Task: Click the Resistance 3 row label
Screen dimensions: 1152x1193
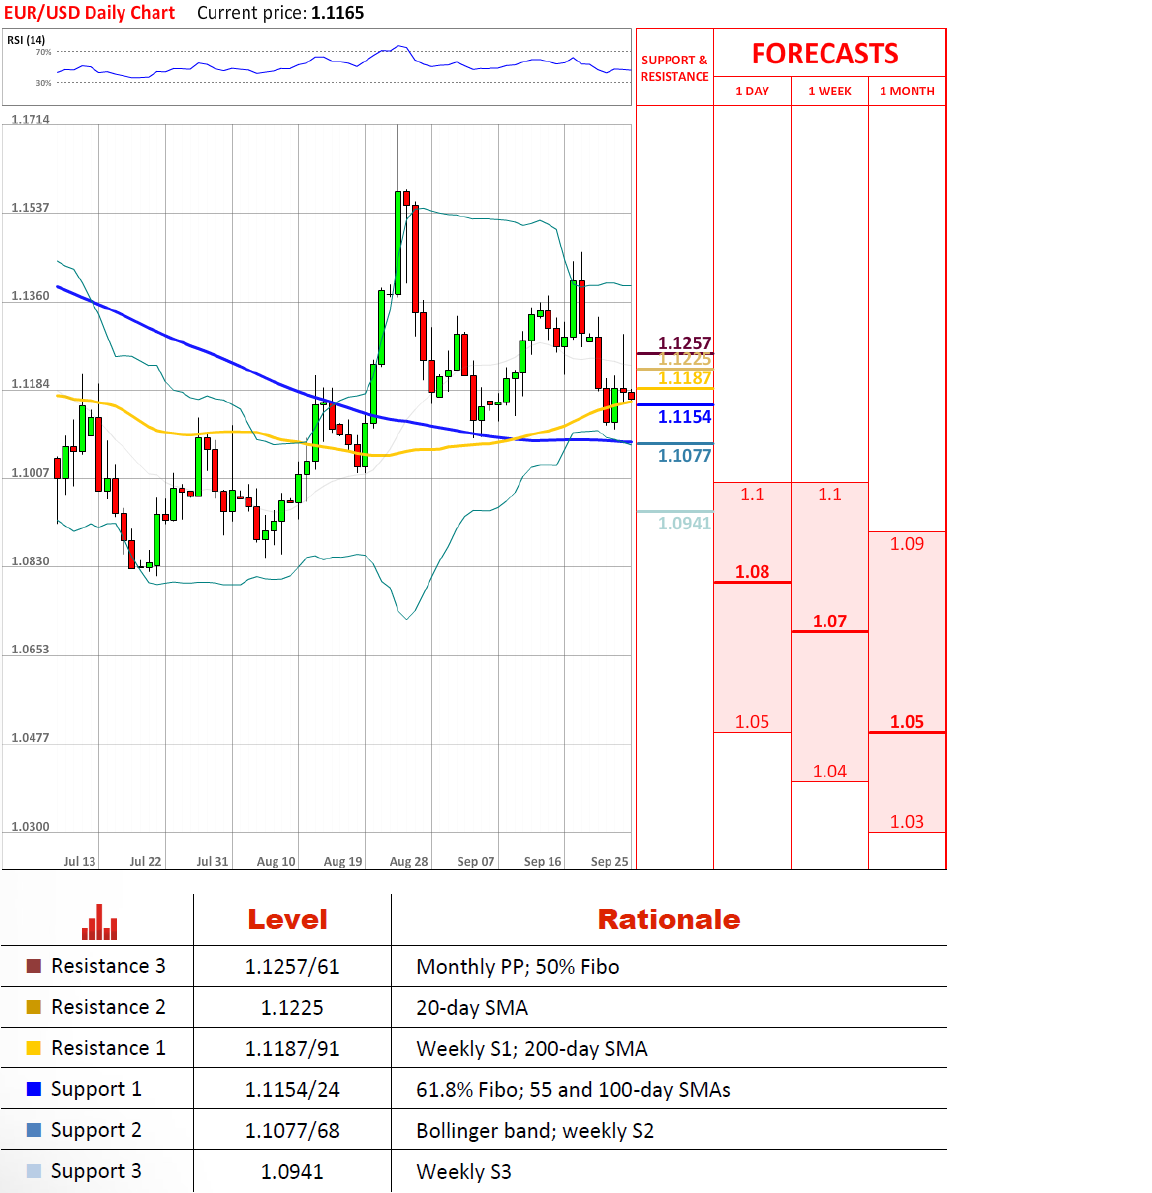Action: (108, 966)
